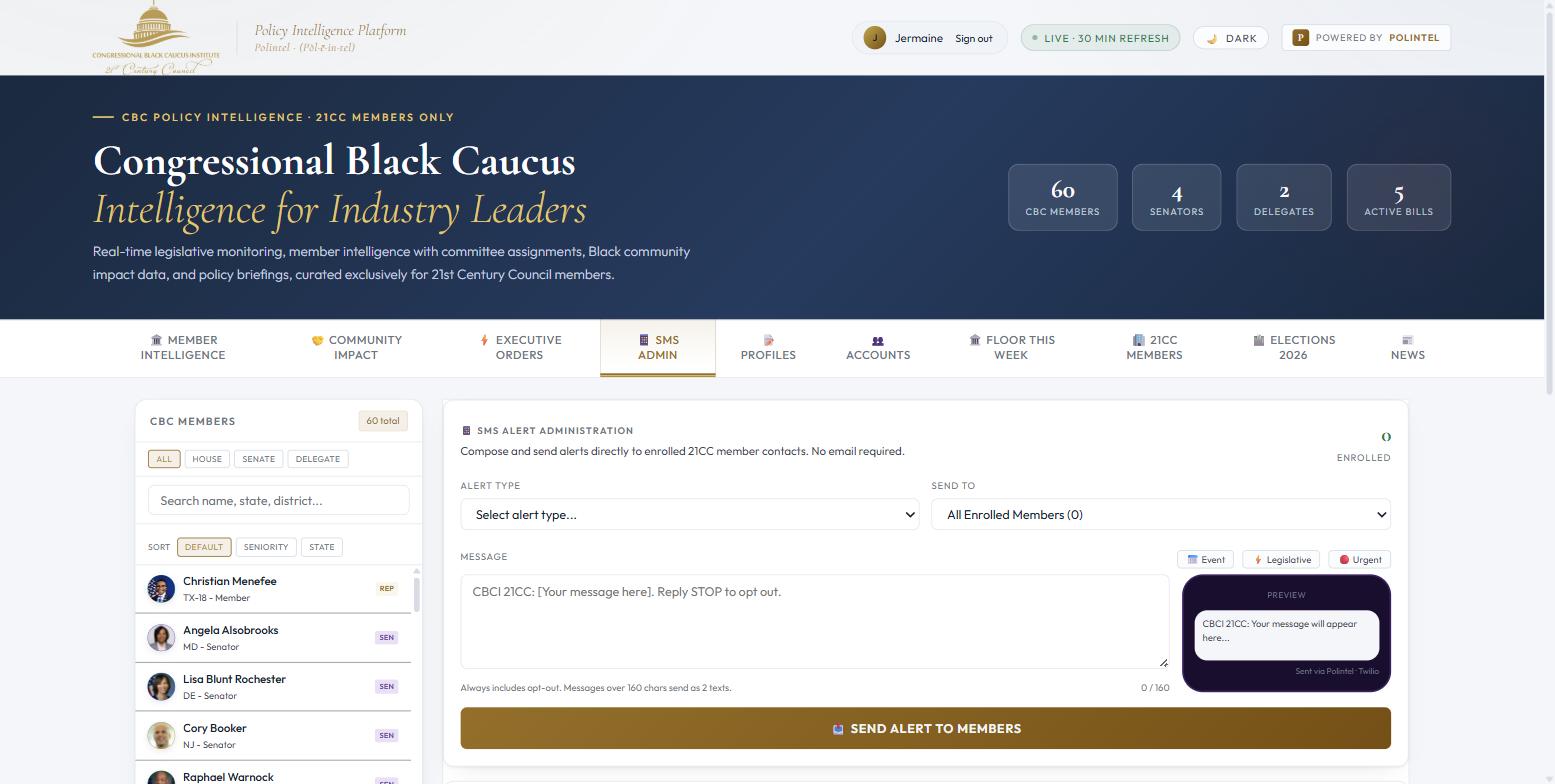Click the Polintel P logo icon
1555x784 pixels.
coord(1300,38)
